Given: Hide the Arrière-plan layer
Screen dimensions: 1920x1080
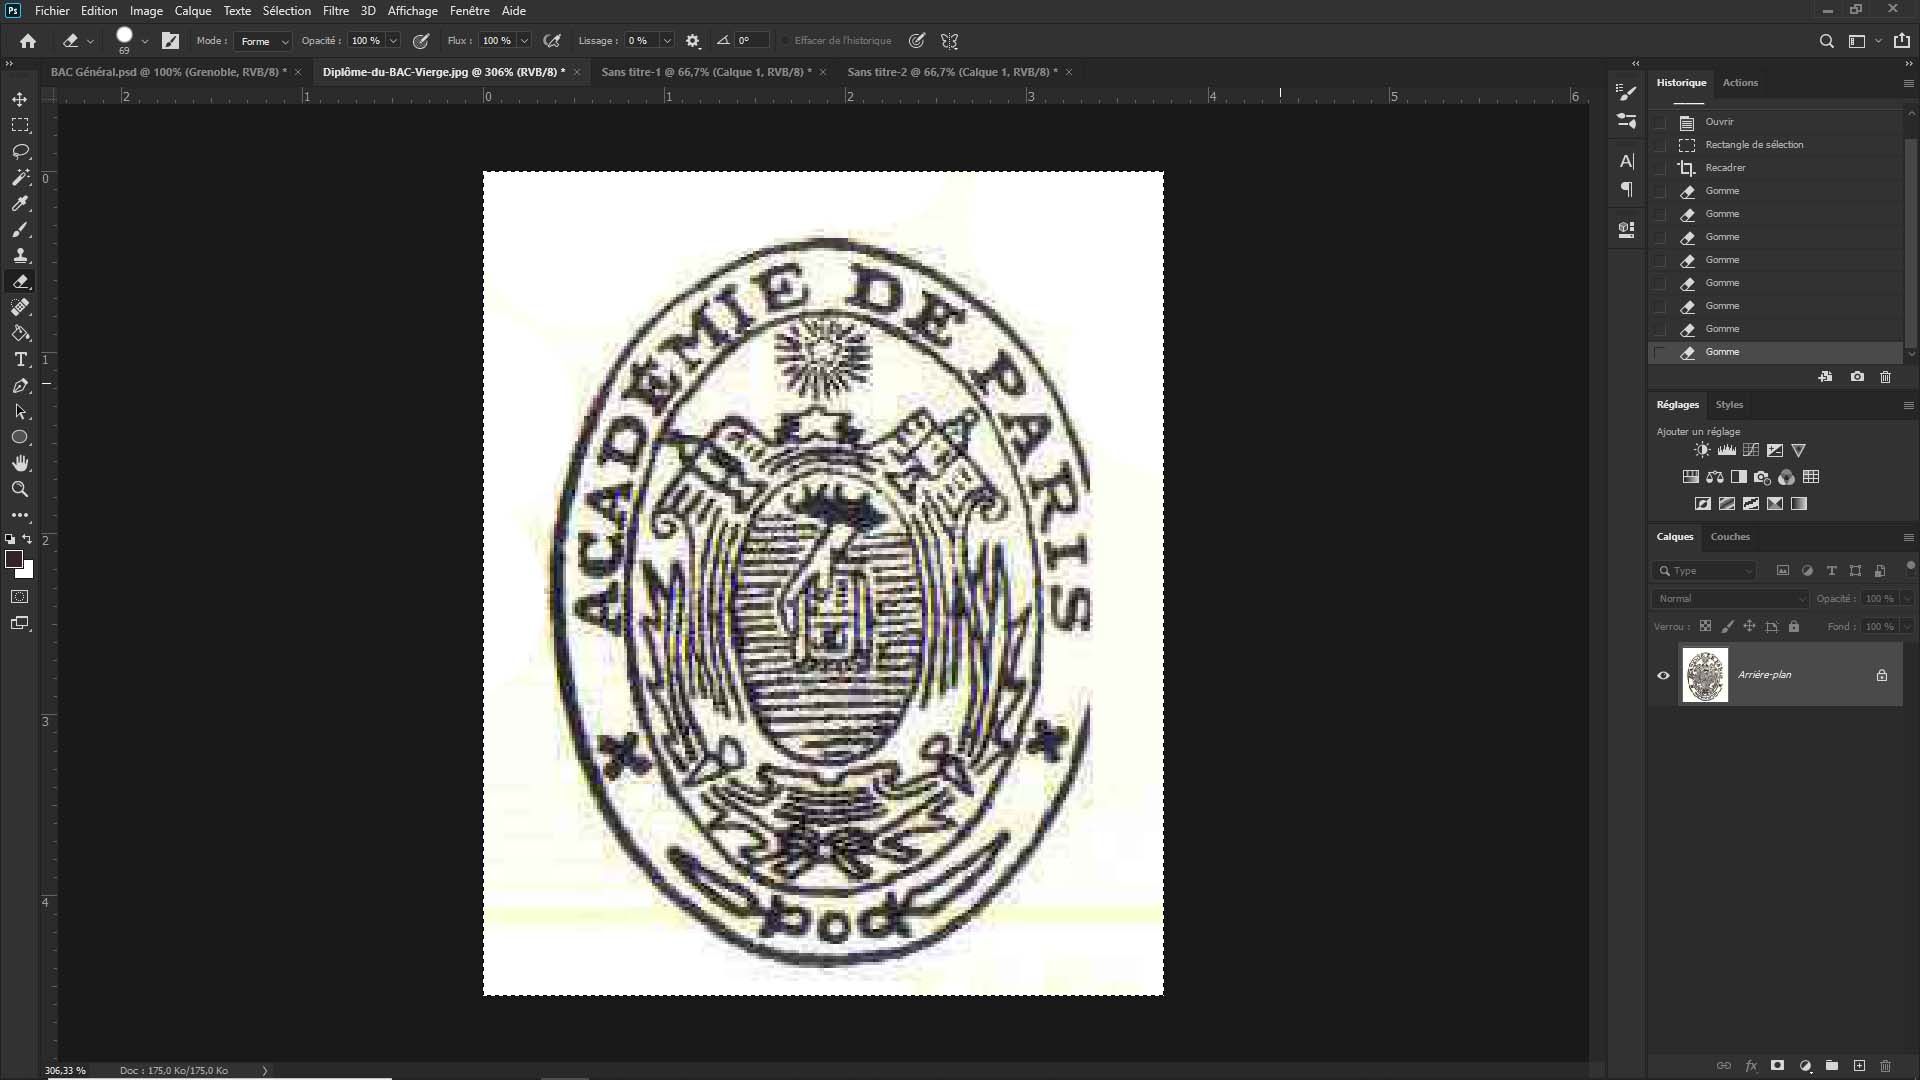Looking at the screenshot, I should point(1663,675).
